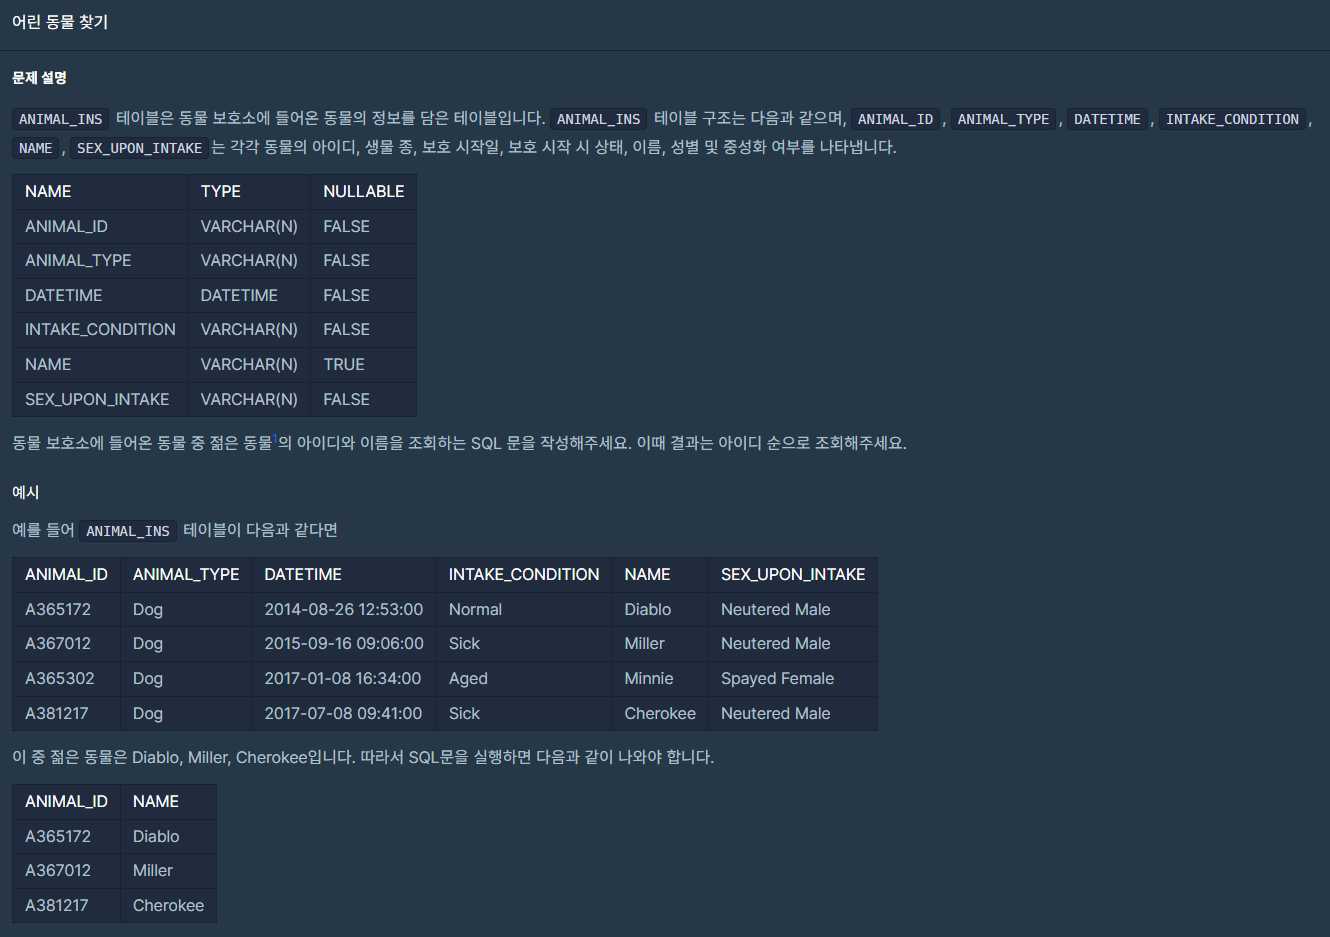Screen dimensions: 1330x937
Task: Click the SEX_UPON_INTAKE inline code tag in description
Action: [139, 148]
